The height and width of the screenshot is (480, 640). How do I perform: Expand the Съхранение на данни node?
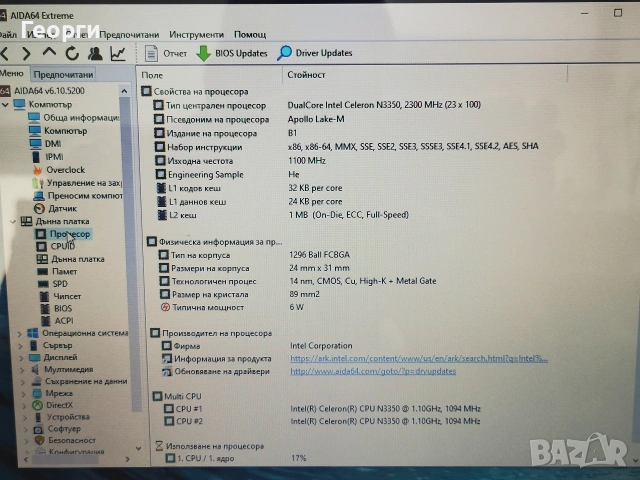(x=23, y=382)
